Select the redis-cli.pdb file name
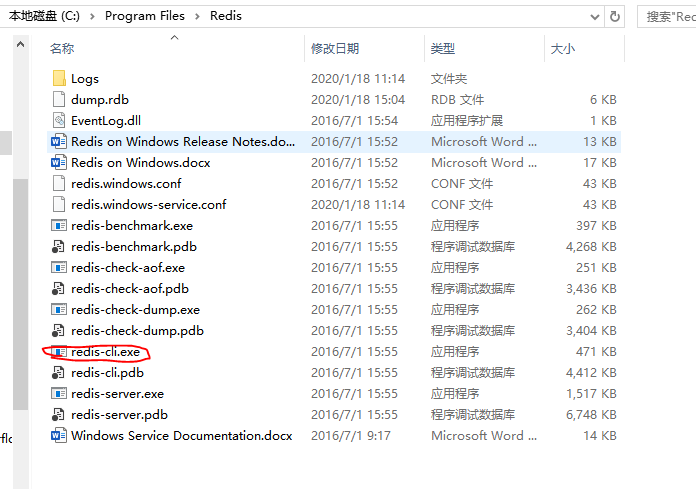Screen dimensions: 696x489 coord(107,372)
